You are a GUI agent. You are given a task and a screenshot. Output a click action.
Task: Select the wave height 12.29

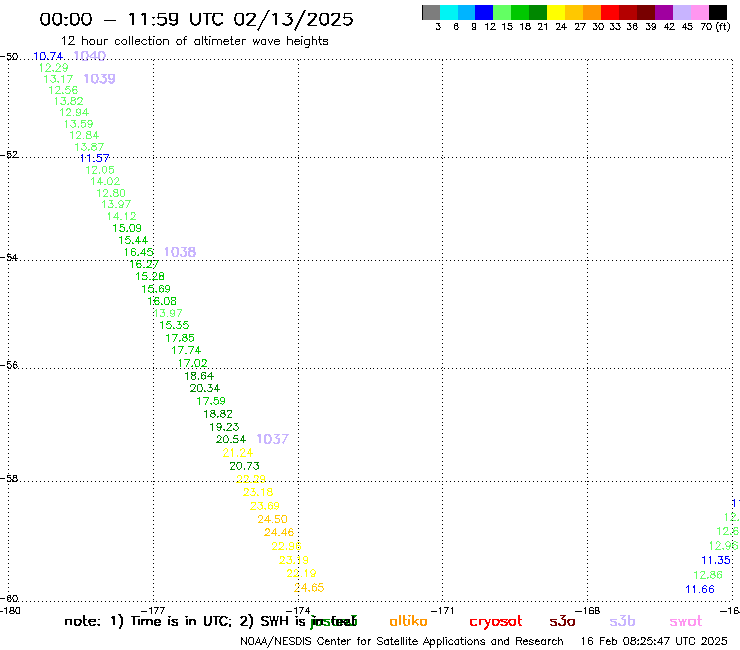(53, 68)
